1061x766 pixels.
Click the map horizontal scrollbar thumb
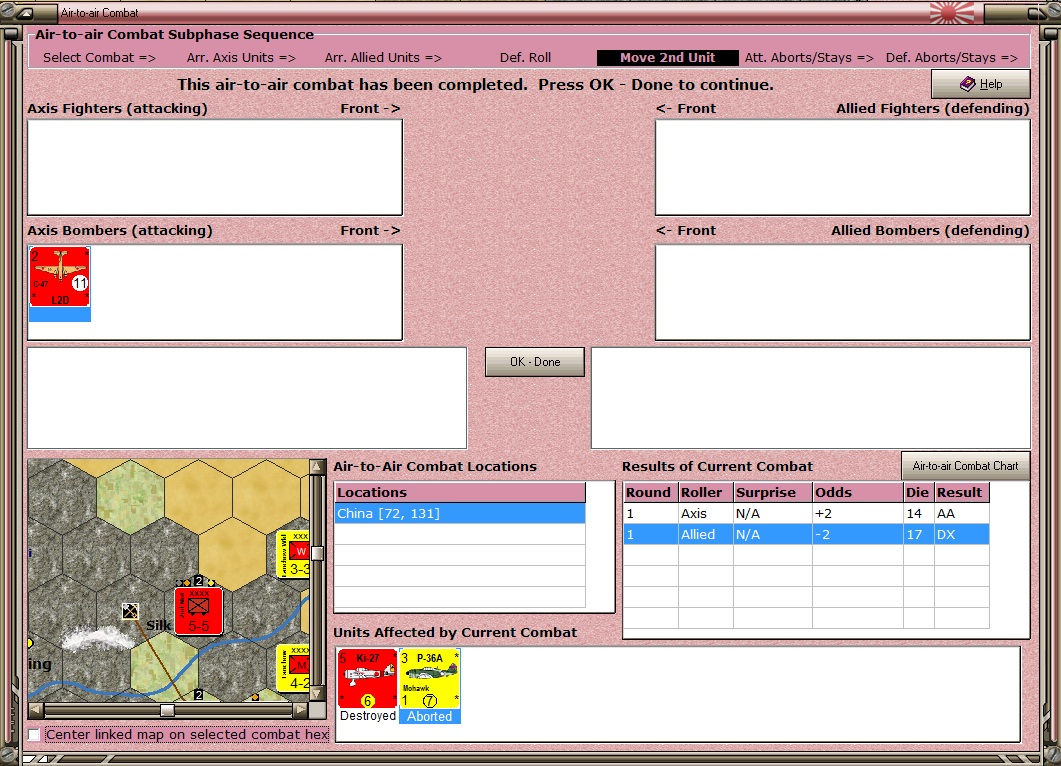click(167, 710)
